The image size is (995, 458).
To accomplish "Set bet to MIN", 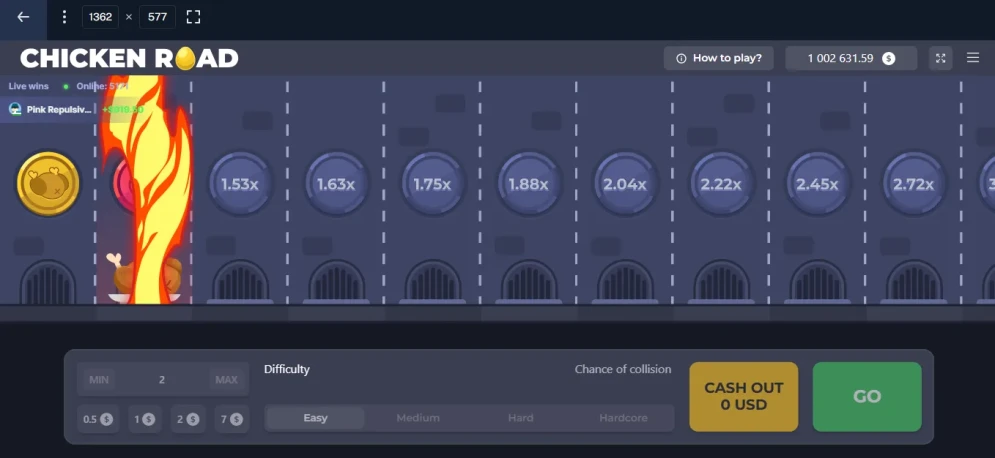I will click(99, 380).
